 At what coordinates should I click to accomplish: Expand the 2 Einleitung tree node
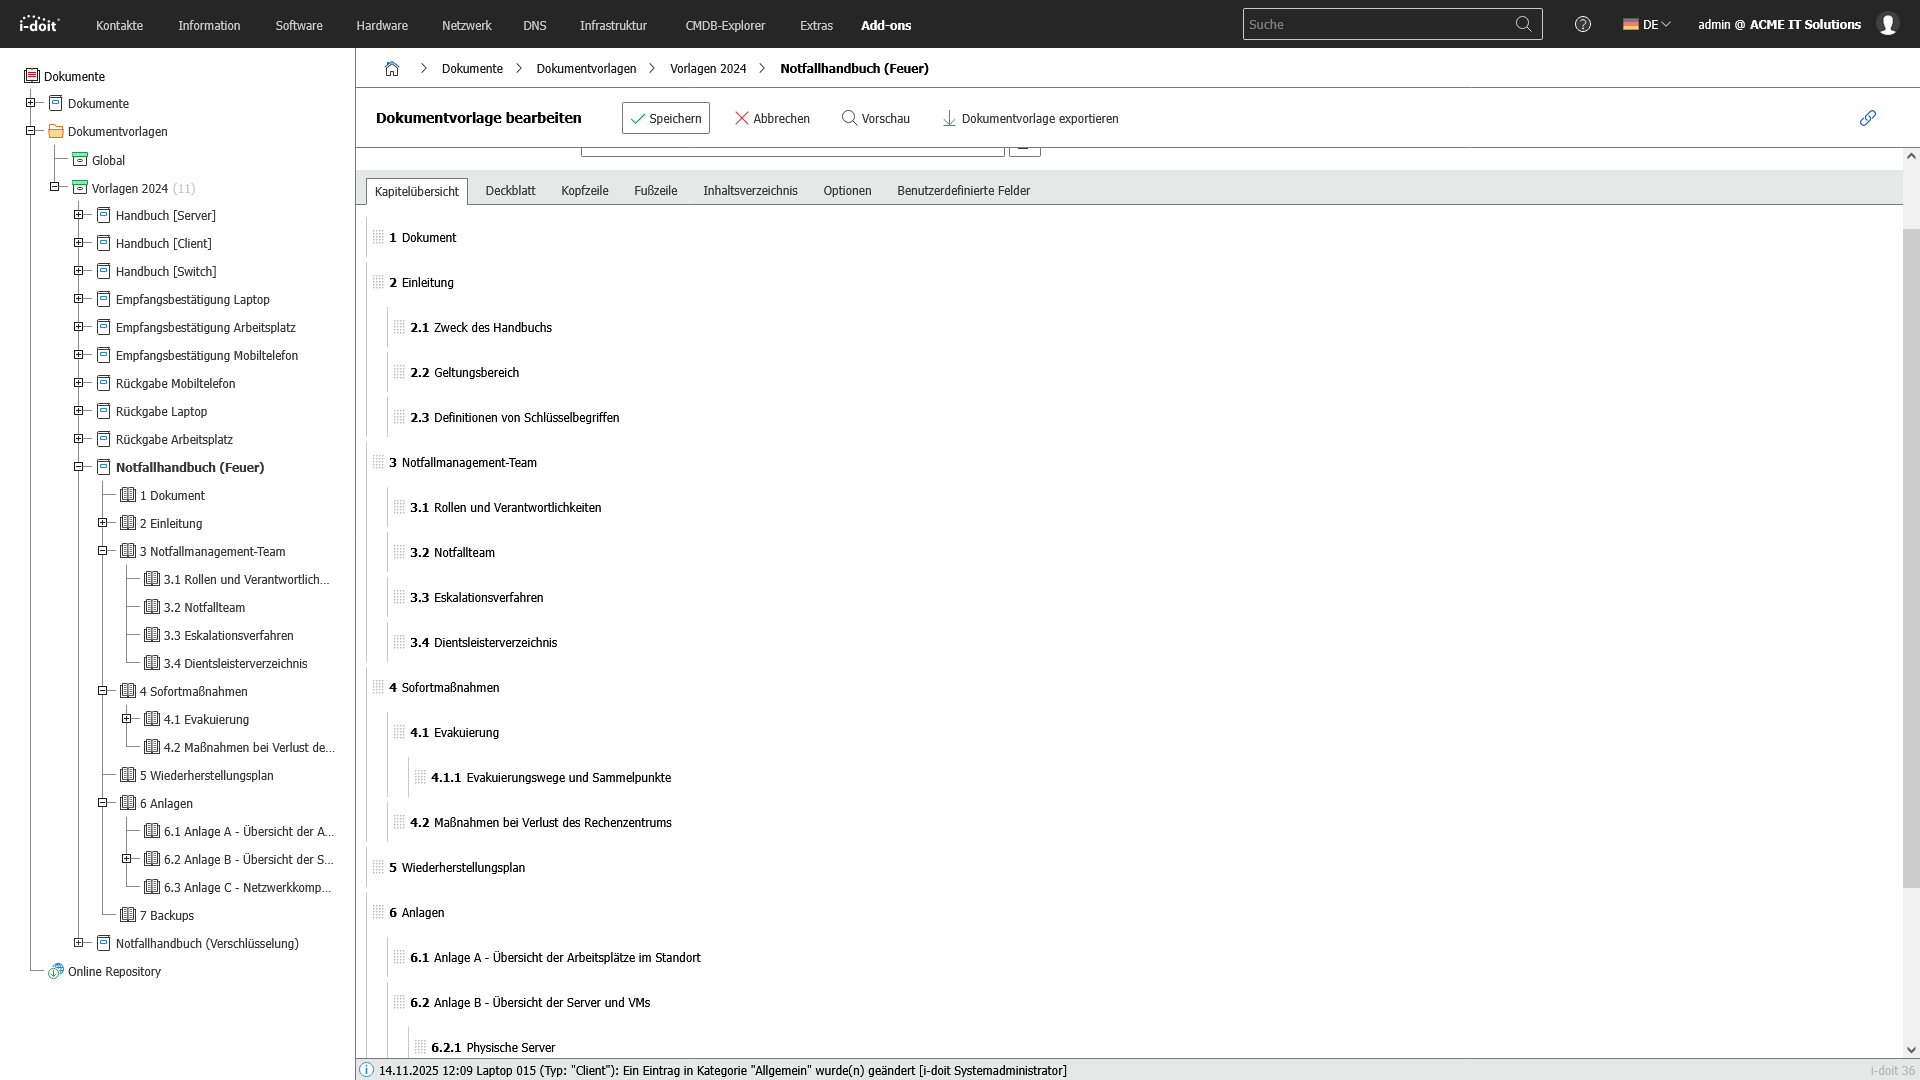pos(102,523)
